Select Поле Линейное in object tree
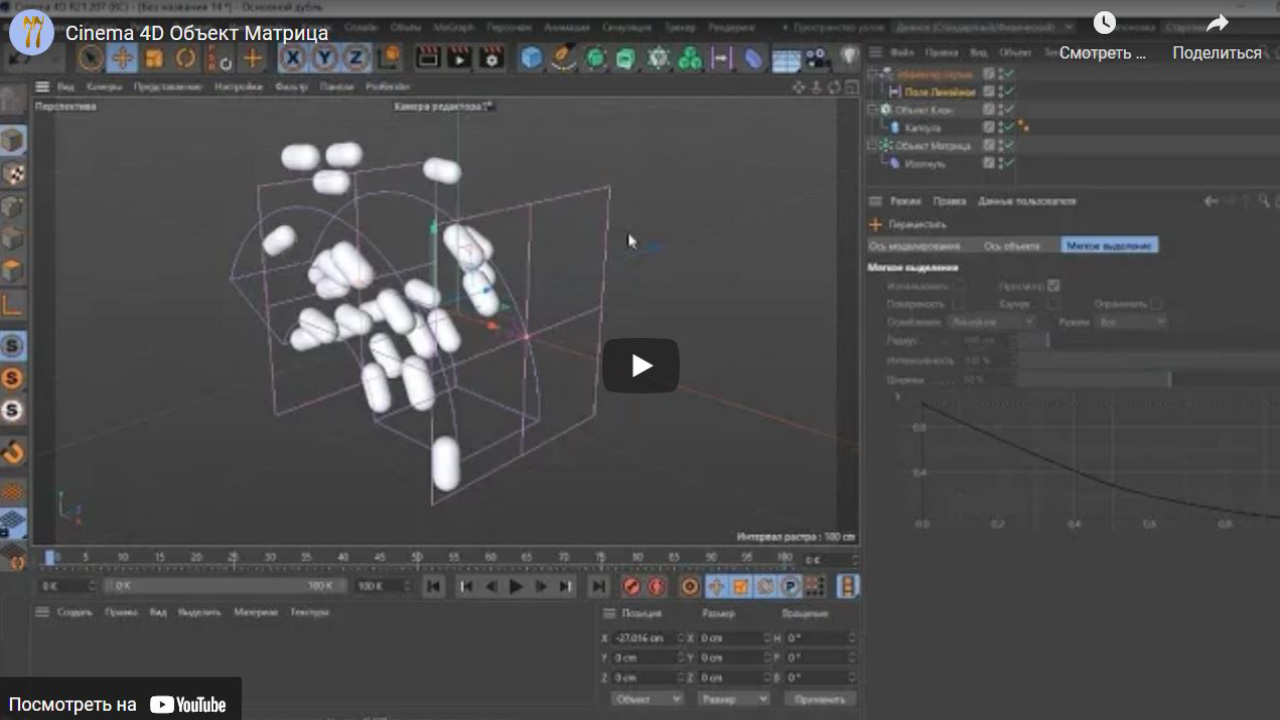Viewport: 1280px width, 720px height. (x=939, y=92)
